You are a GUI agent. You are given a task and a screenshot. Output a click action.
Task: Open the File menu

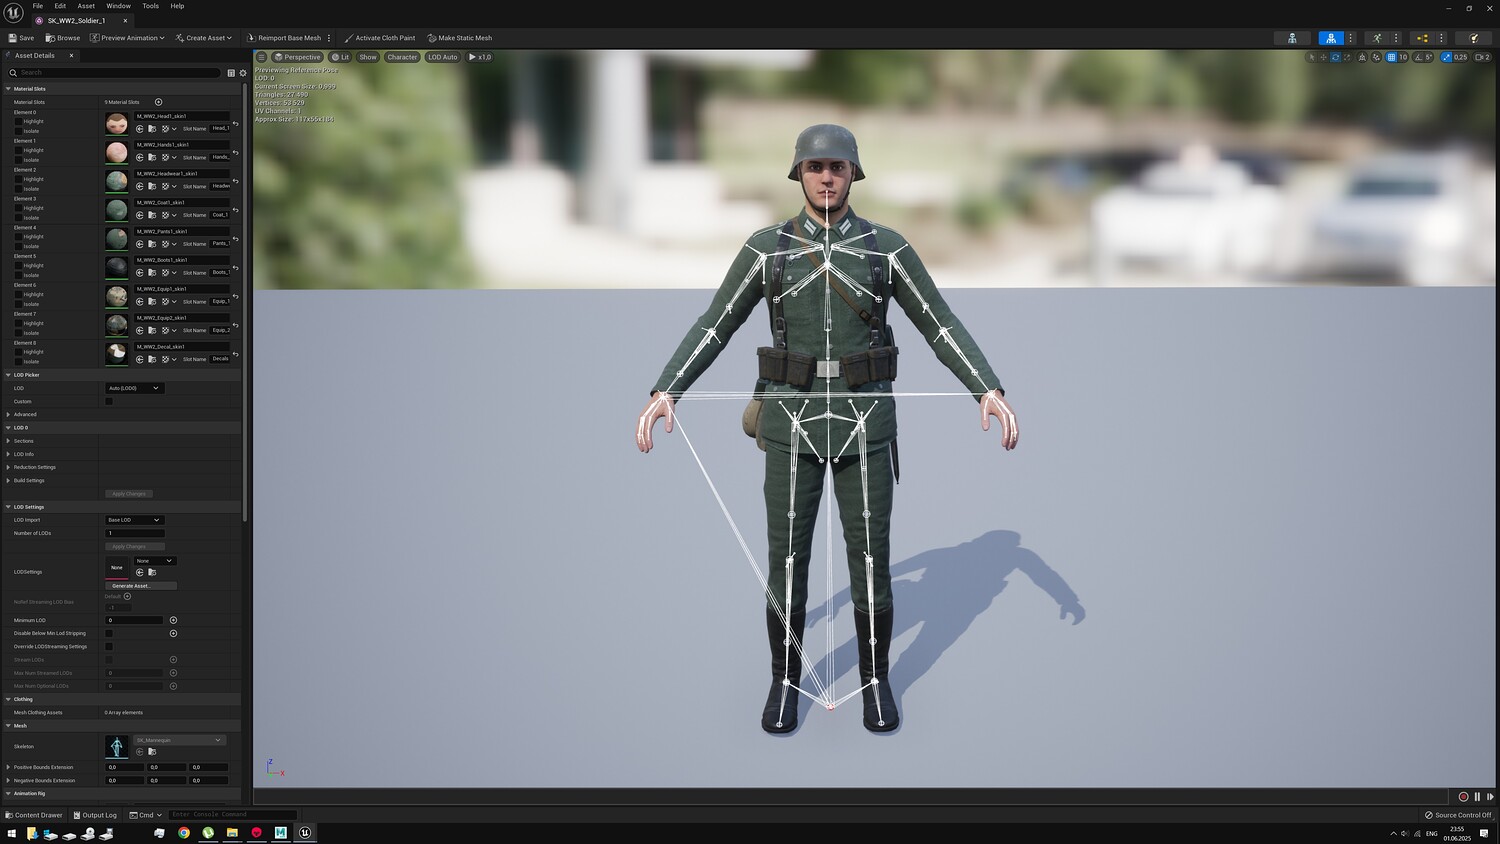coord(38,6)
